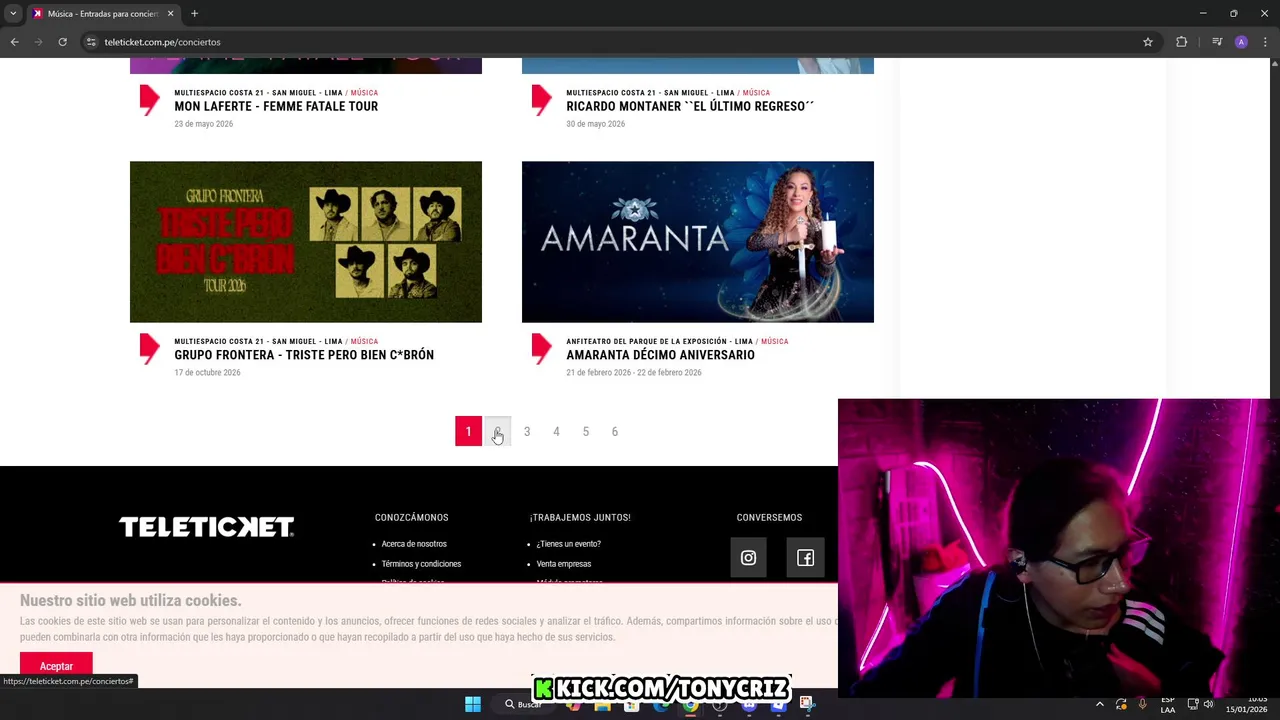Go to page 6 of concerts
Image resolution: width=1280 pixels, height=720 pixels.
tap(615, 431)
